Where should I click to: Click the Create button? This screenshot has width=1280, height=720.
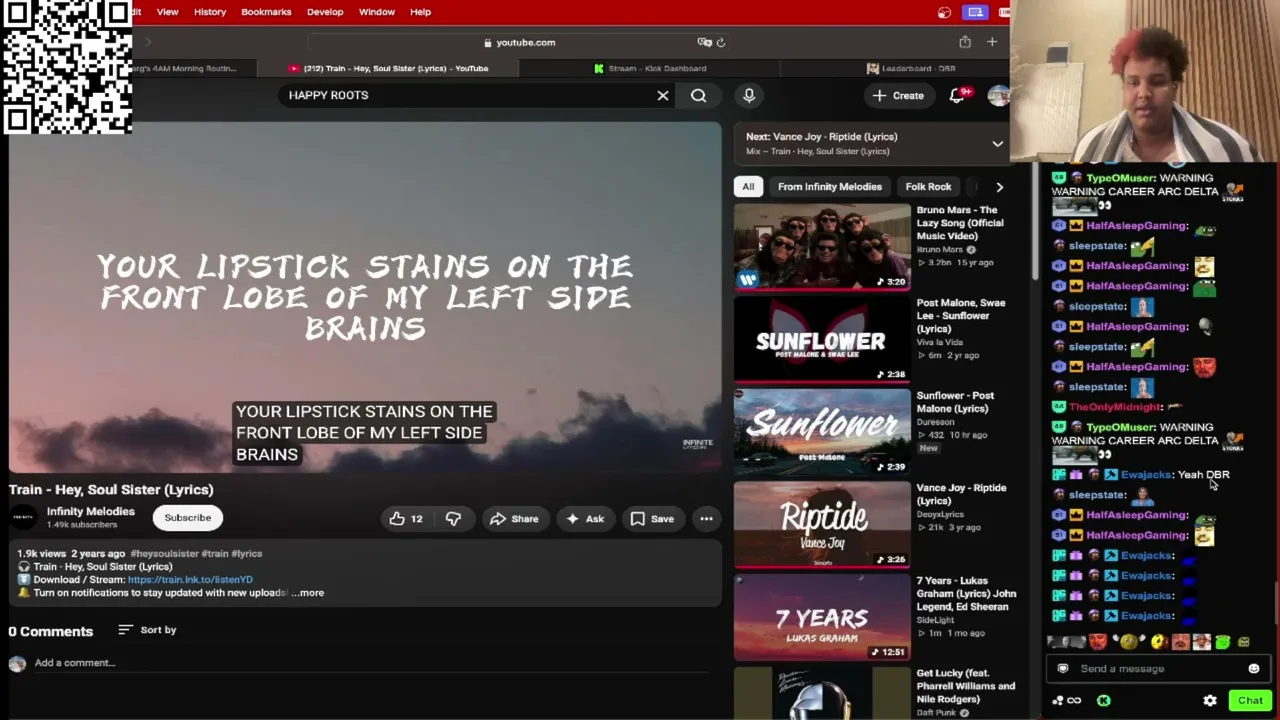point(898,95)
